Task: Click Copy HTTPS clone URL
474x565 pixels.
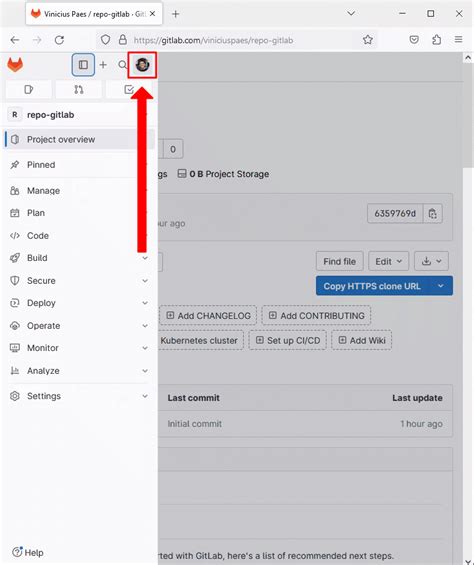Action: [372, 286]
